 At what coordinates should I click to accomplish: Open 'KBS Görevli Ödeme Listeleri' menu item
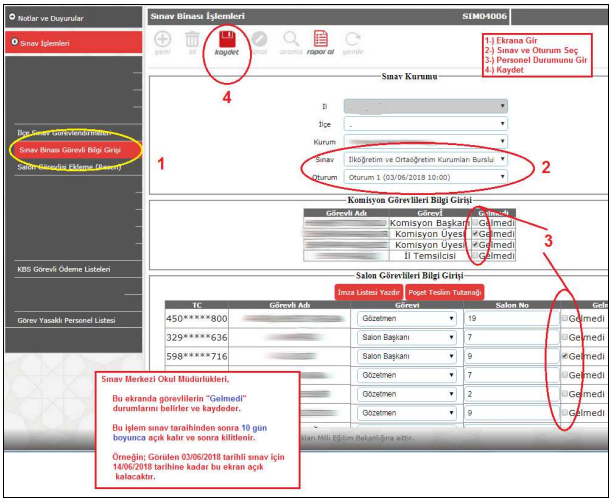click(x=64, y=269)
